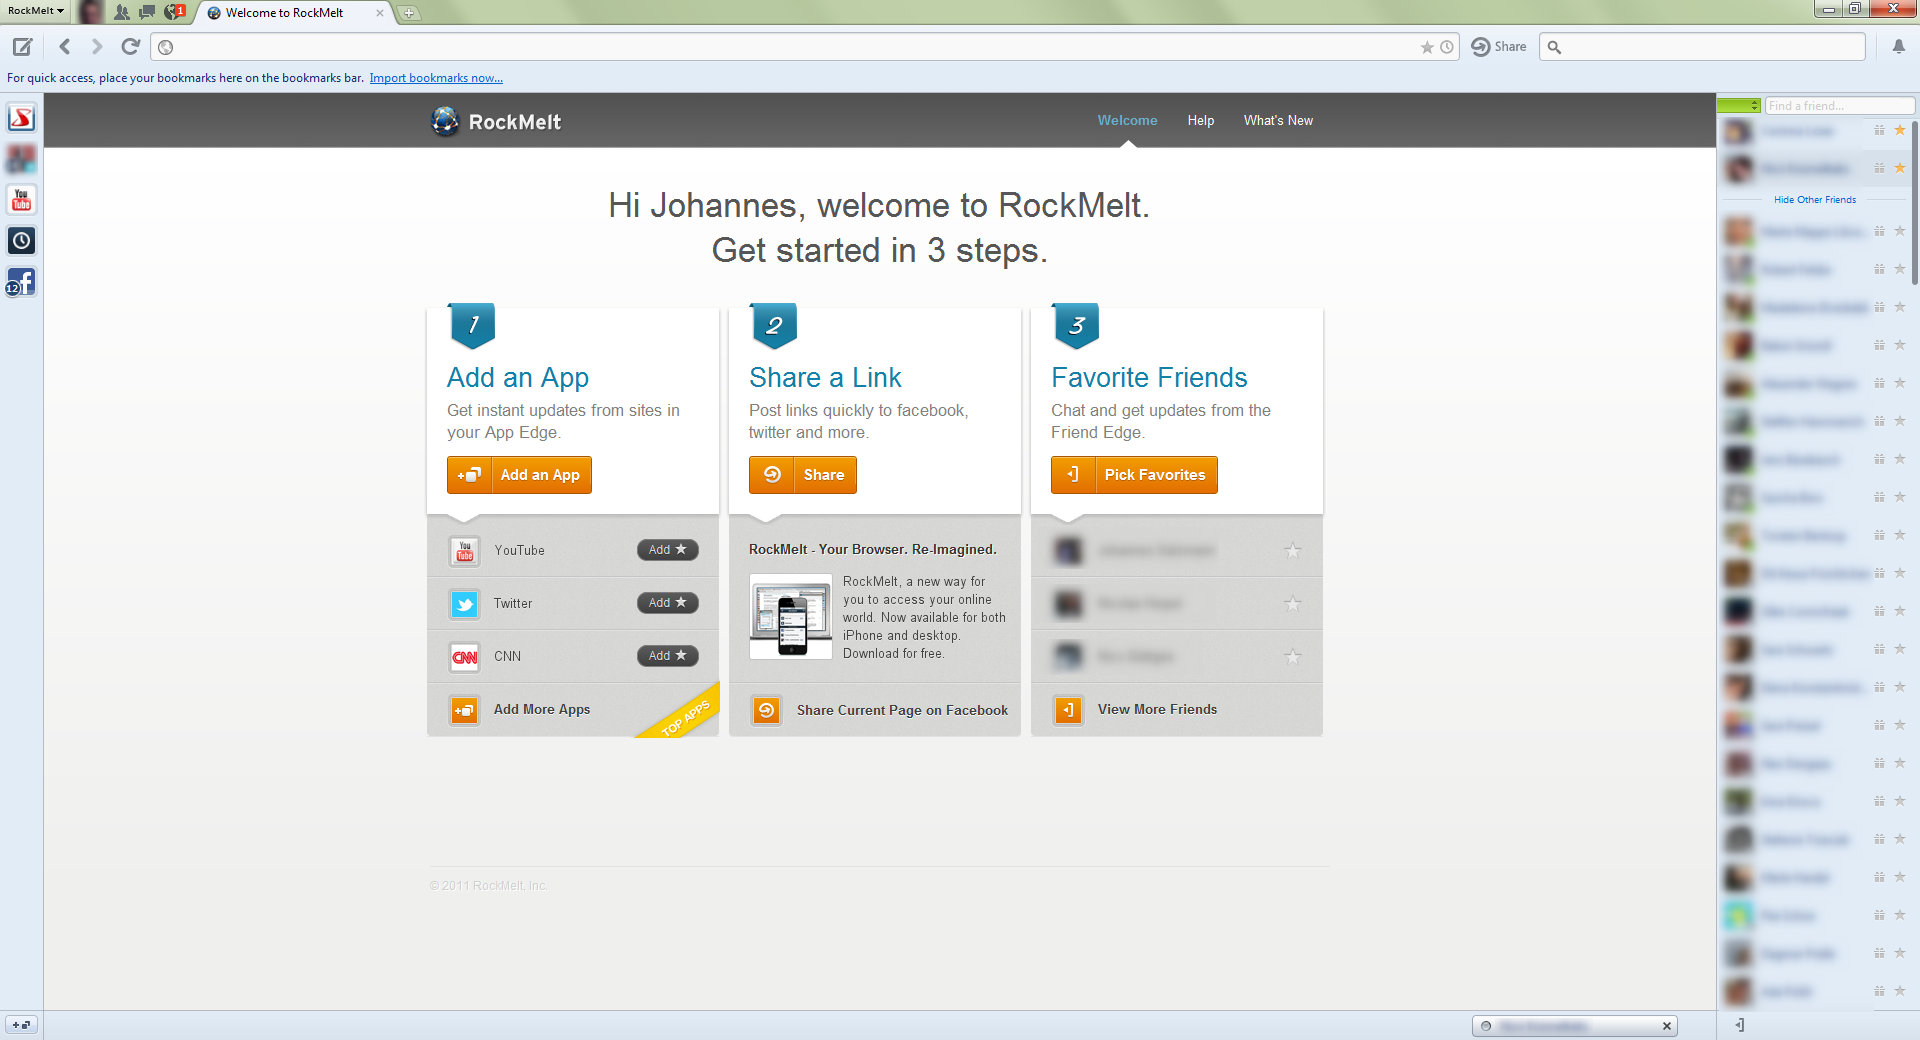
Task: Open the Help nav item
Action: 1200,120
